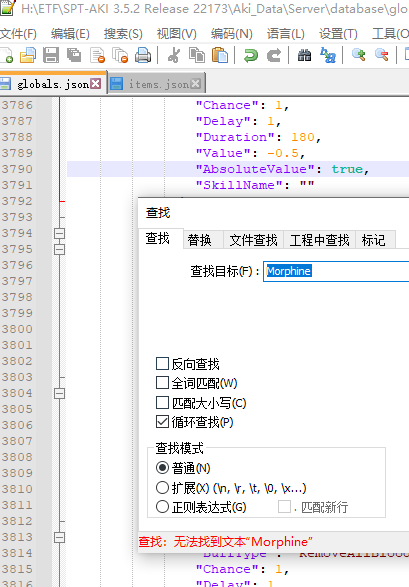Click the "Duration": 180 code line

click(x=258, y=137)
